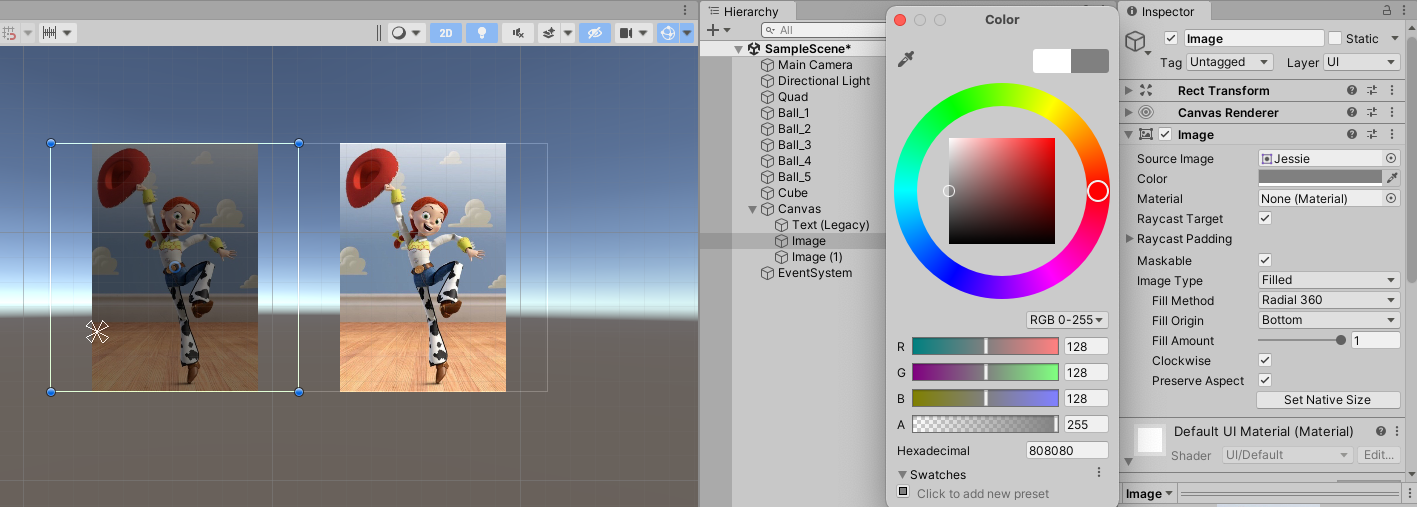Toggle hidden objects visibility (crossed eye icon)

pyautogui.click(x=594, y=33)
